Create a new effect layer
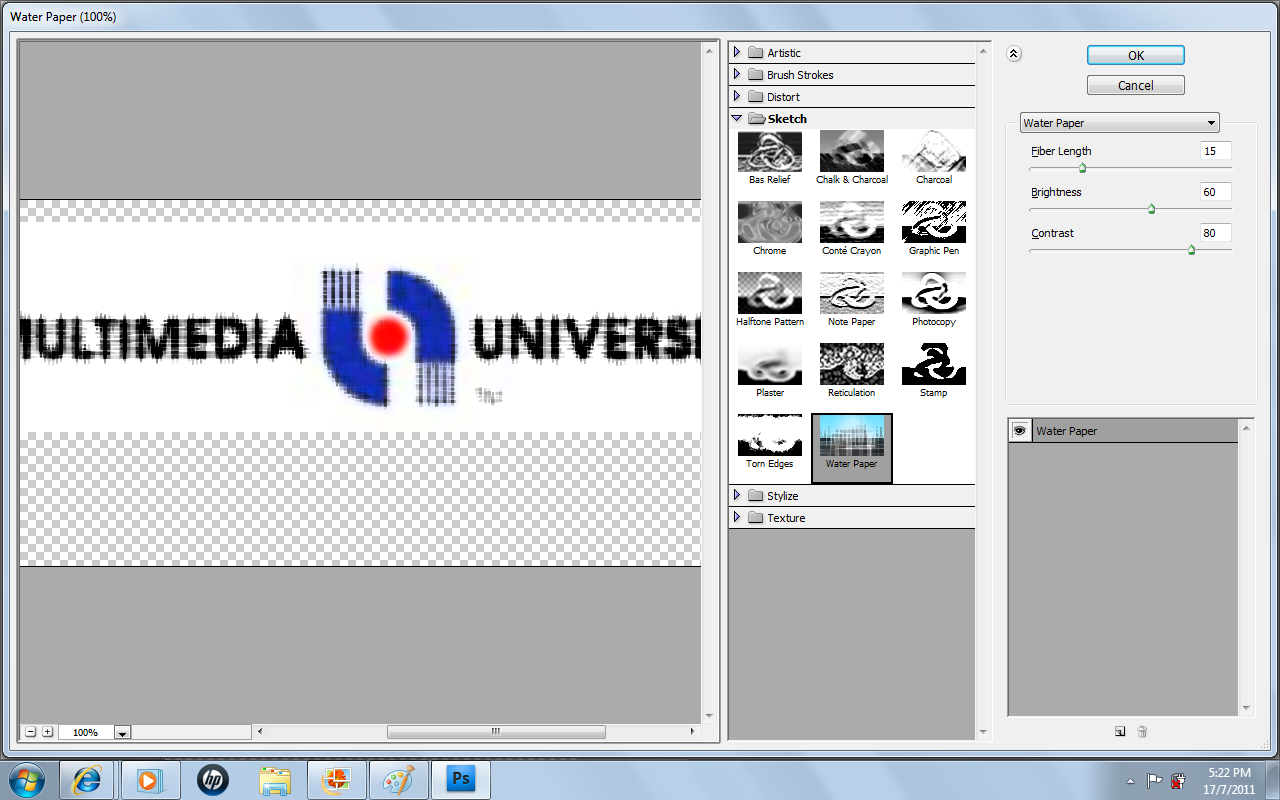The width and height of the screenshot is (1280, 800). pyautogui.click(x=1120, y=731)
